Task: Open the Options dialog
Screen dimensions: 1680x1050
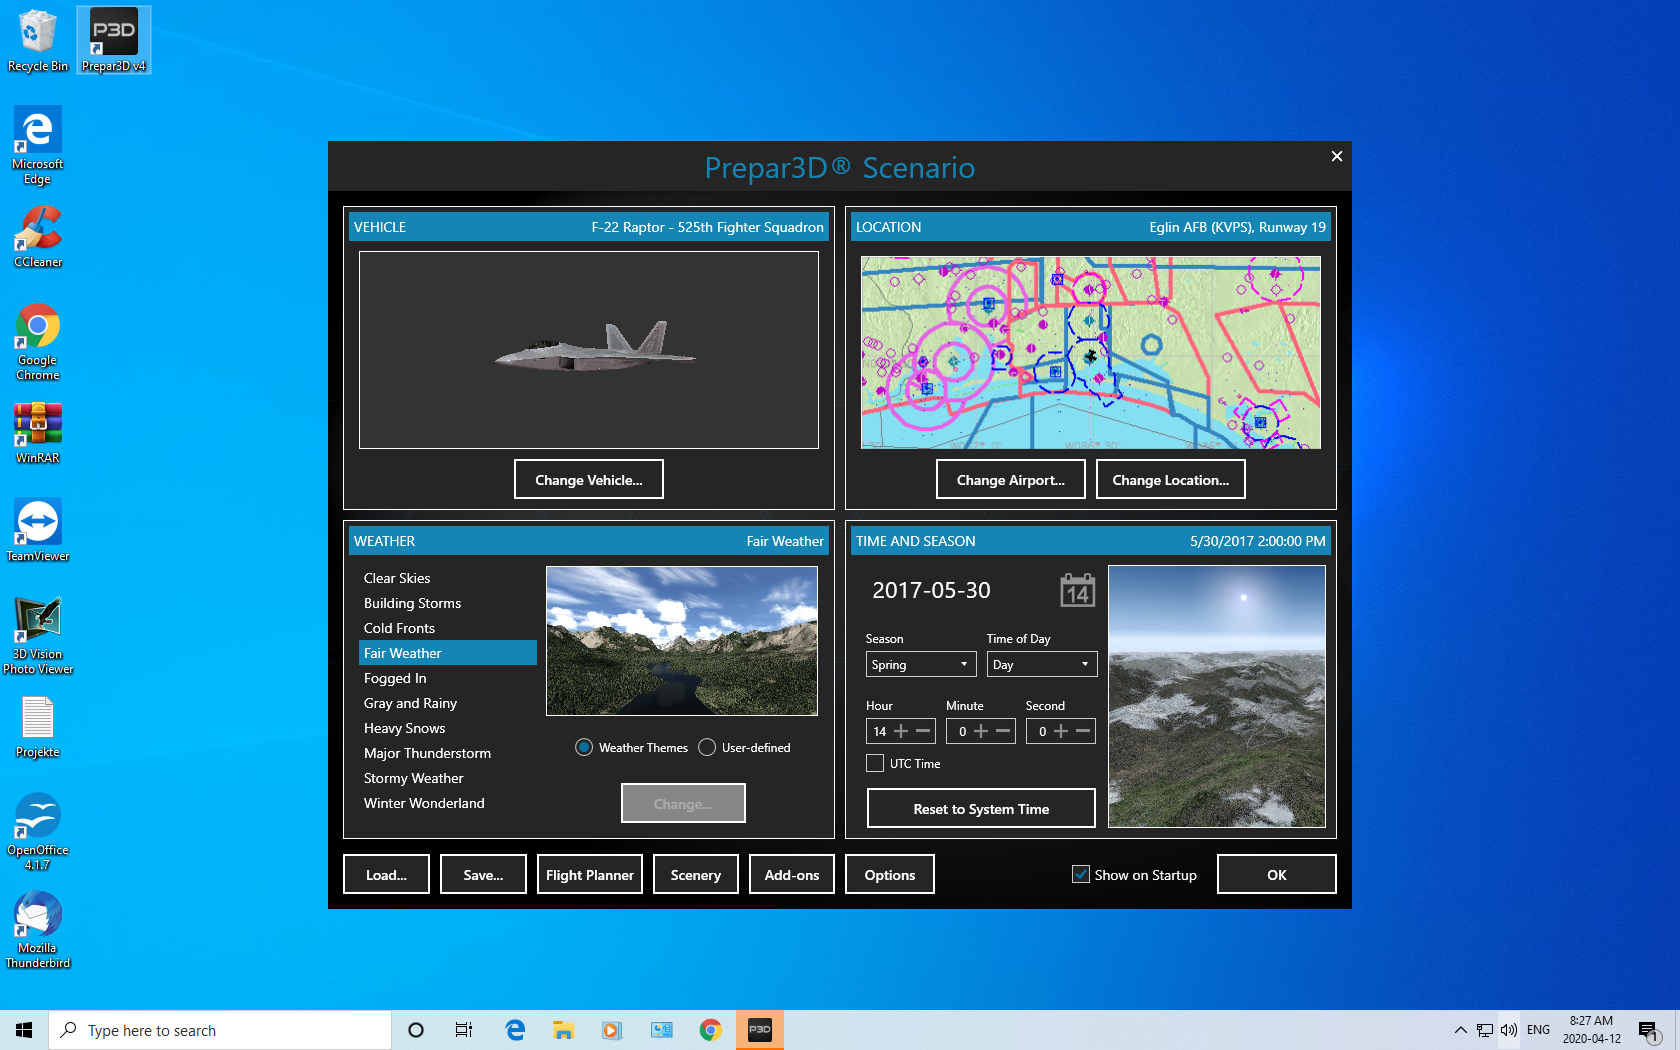Action: pyautogui.click(x=890, y=874)
